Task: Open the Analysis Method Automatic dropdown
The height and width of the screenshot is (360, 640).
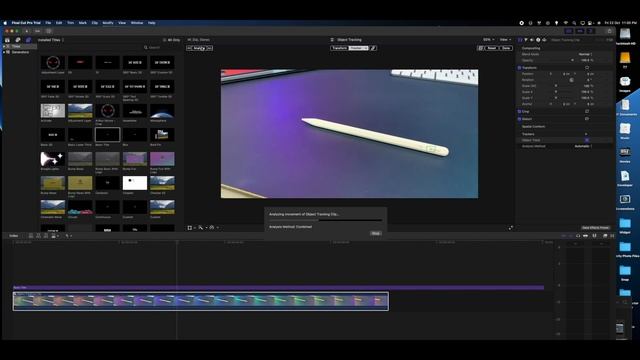Action: 583,146
